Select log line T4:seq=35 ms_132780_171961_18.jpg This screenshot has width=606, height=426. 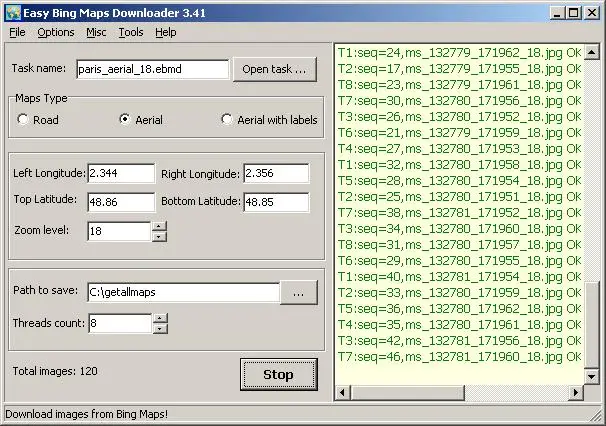(x=460, y=325)
